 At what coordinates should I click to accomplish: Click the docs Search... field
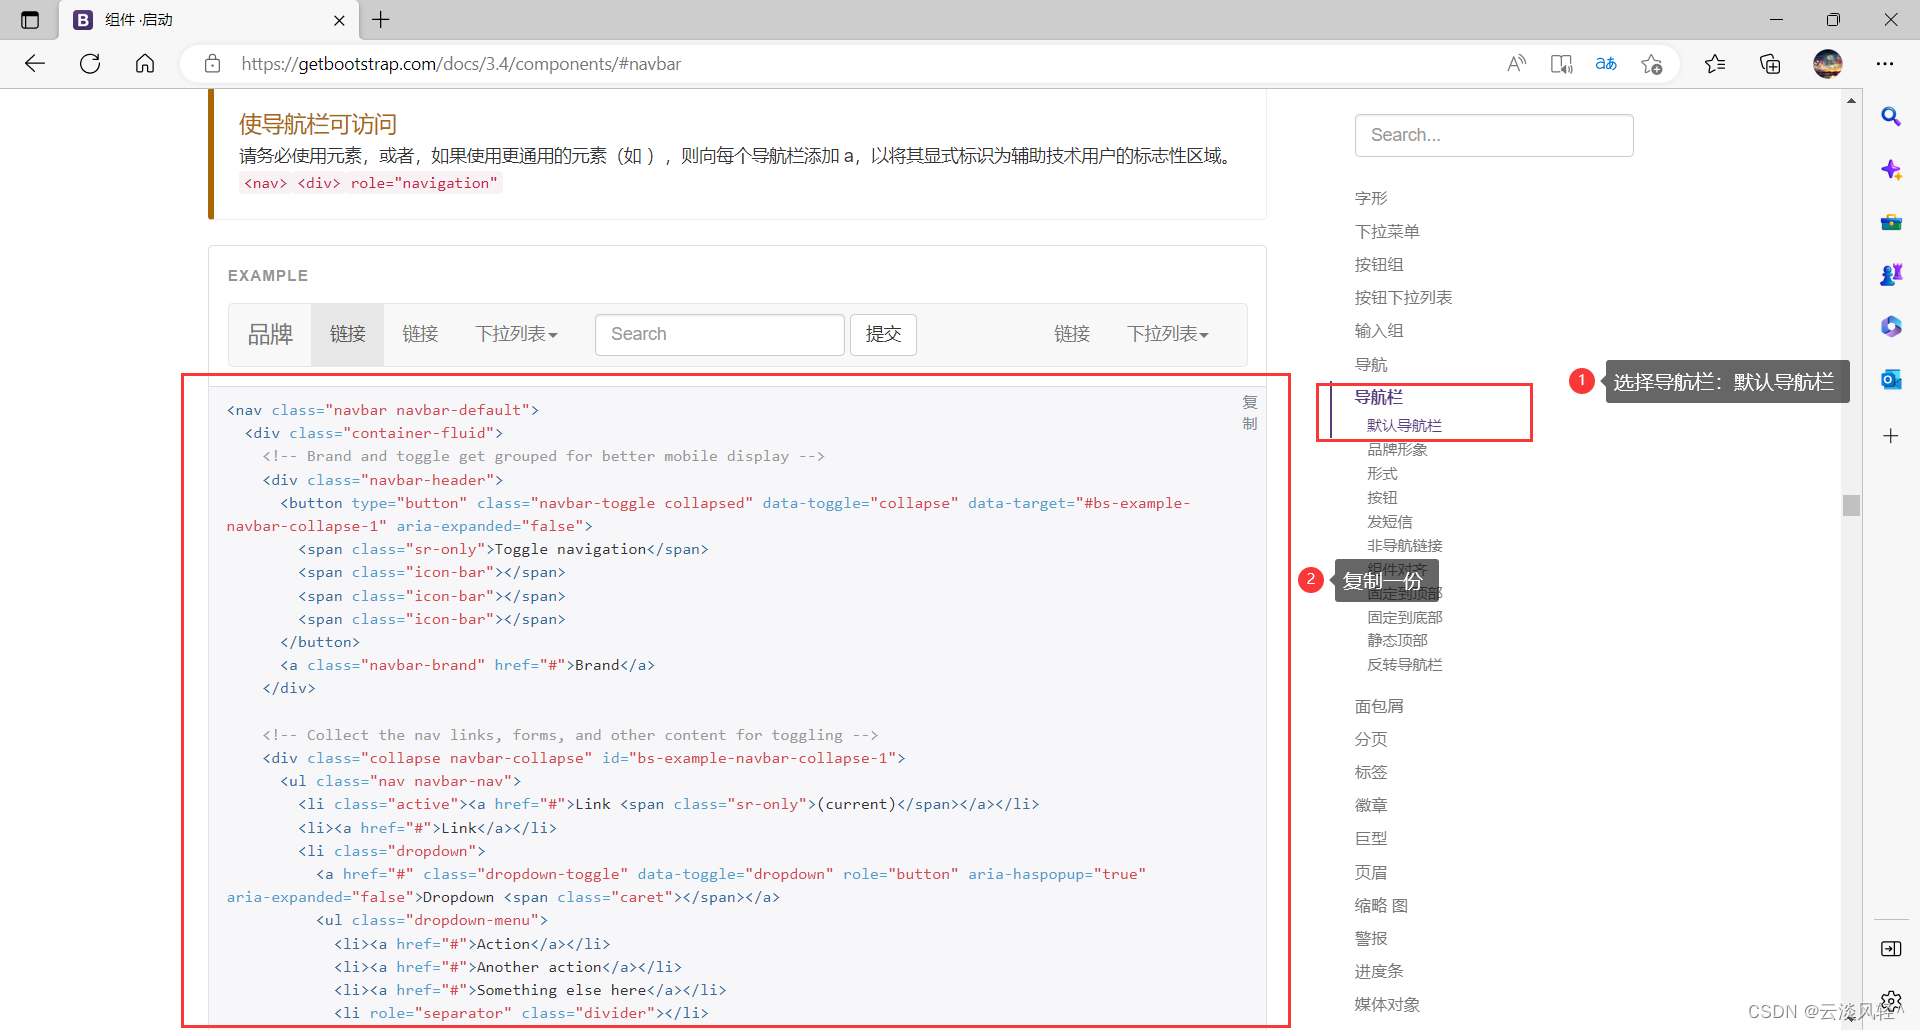tap(1494, 135)
